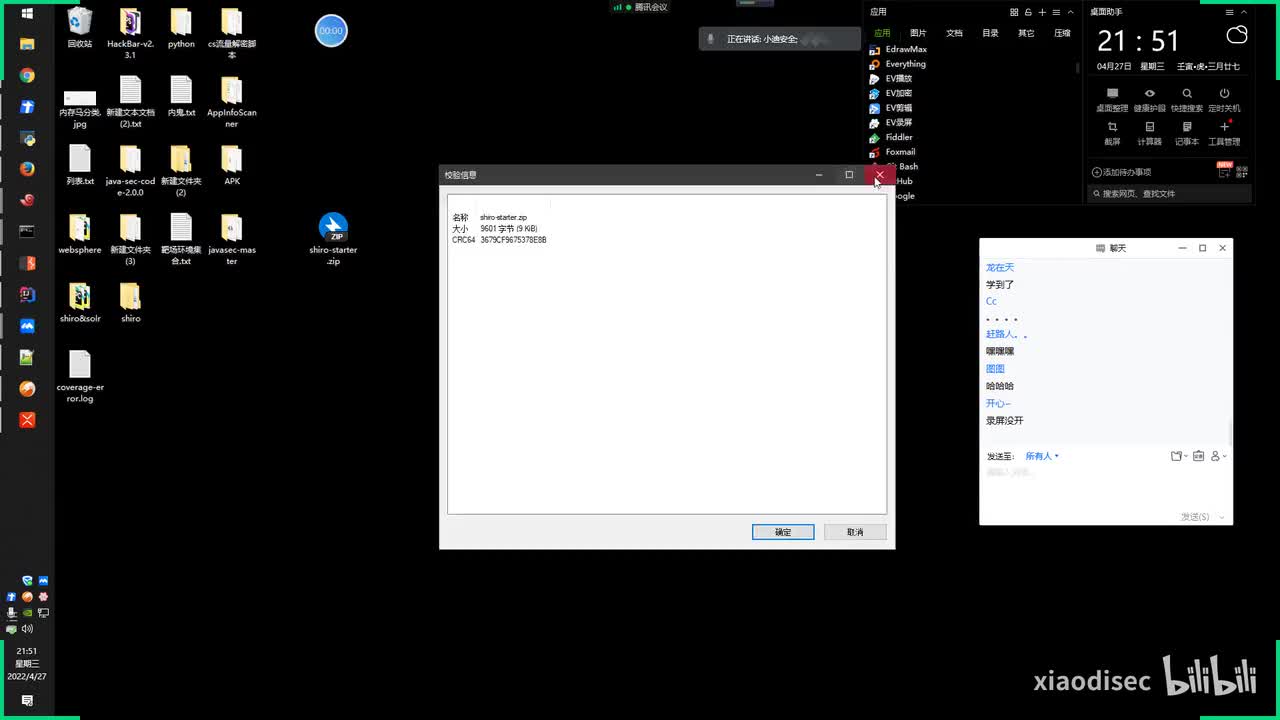
Task: Launch Firefox from the taskbar
Action: [27, 169]
